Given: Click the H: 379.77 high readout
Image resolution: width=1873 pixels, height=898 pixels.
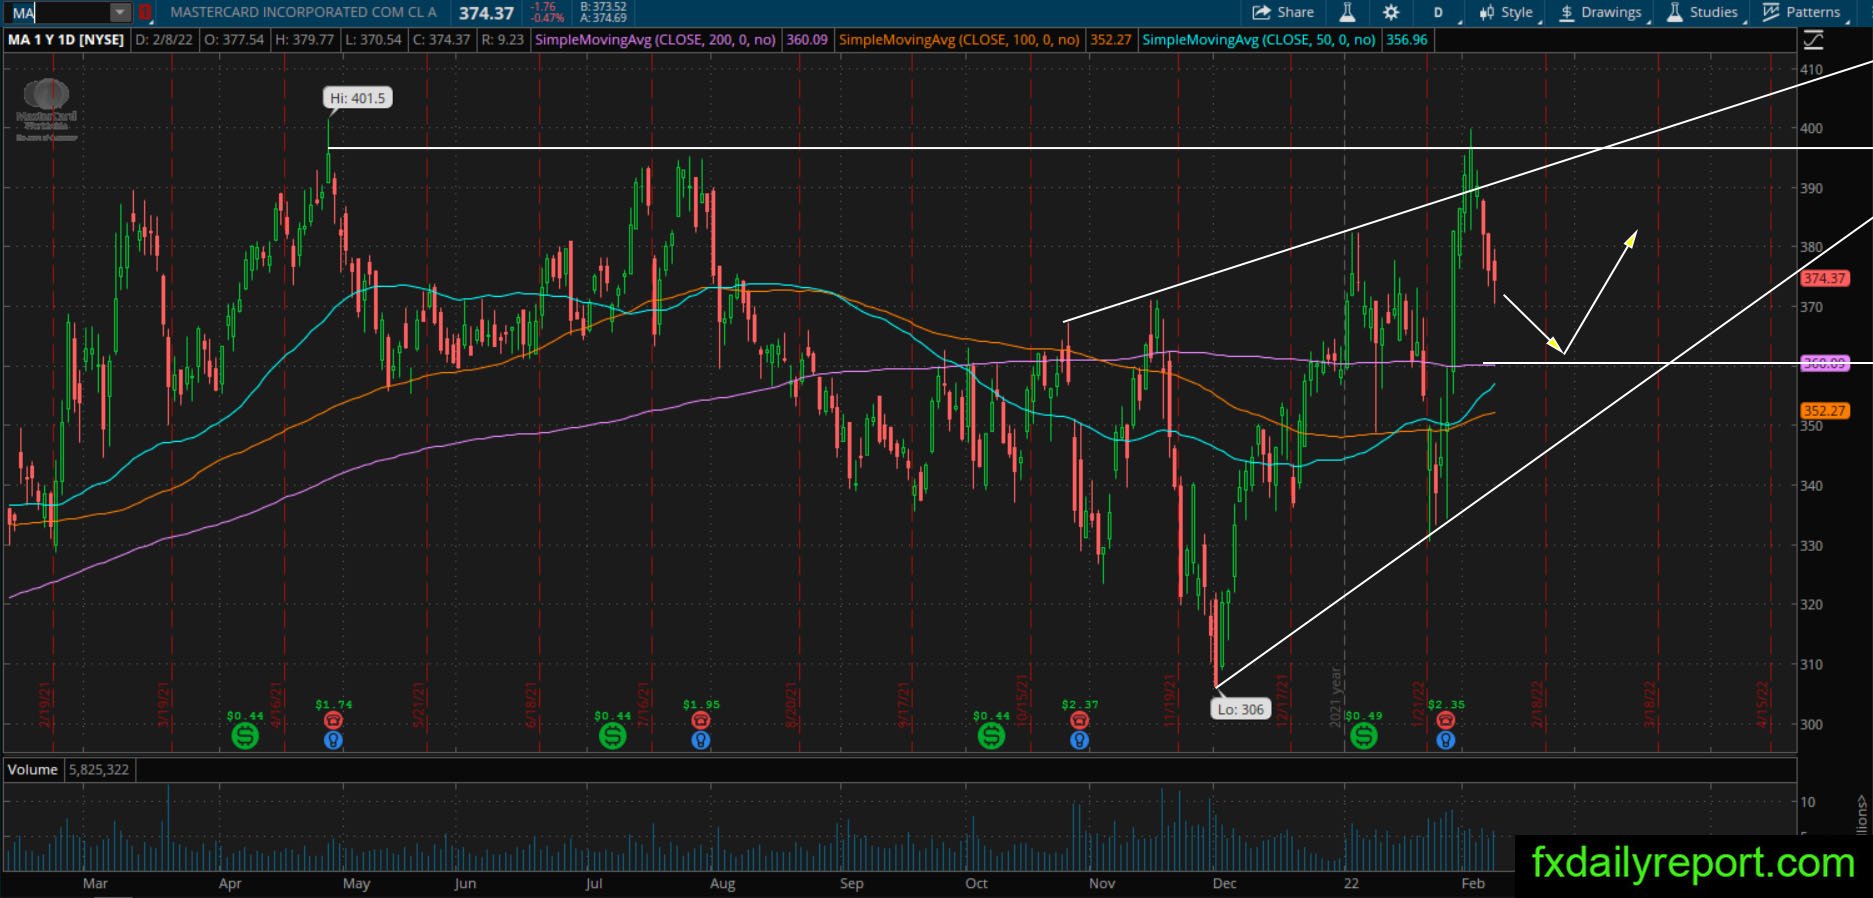Looking at the screenshot, I should click(x=305, y=40).
